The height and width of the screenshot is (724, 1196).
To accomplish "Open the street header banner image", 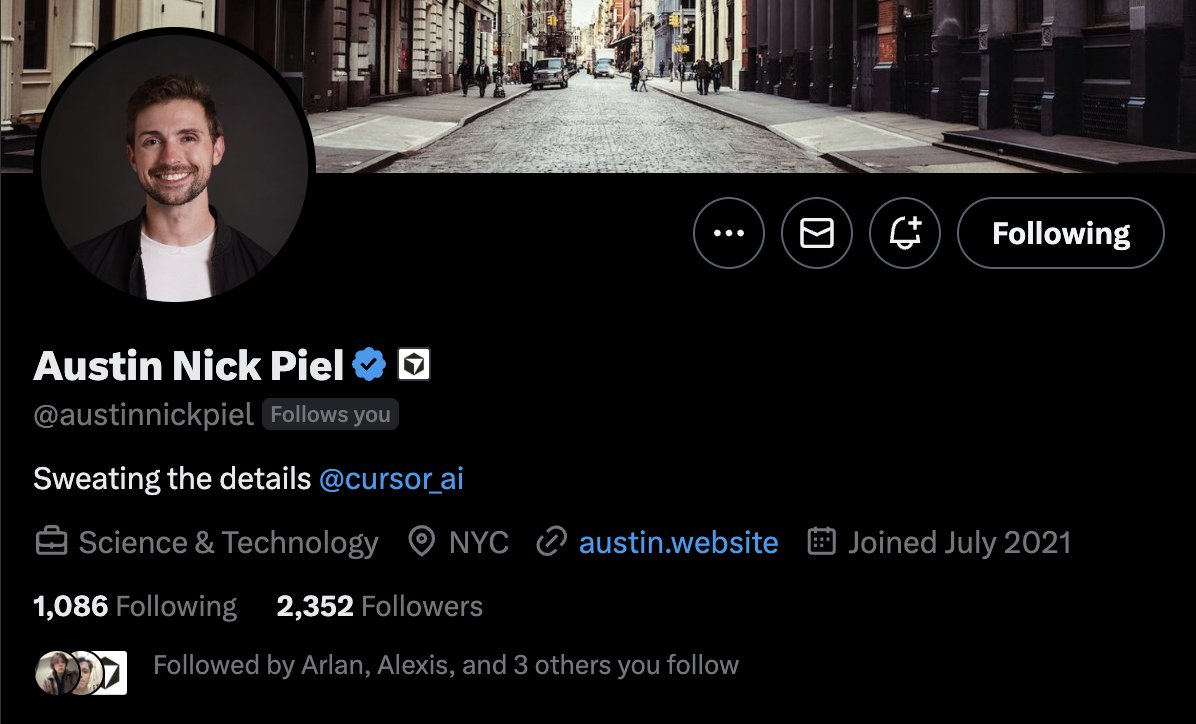I will (x=755, y=85).
